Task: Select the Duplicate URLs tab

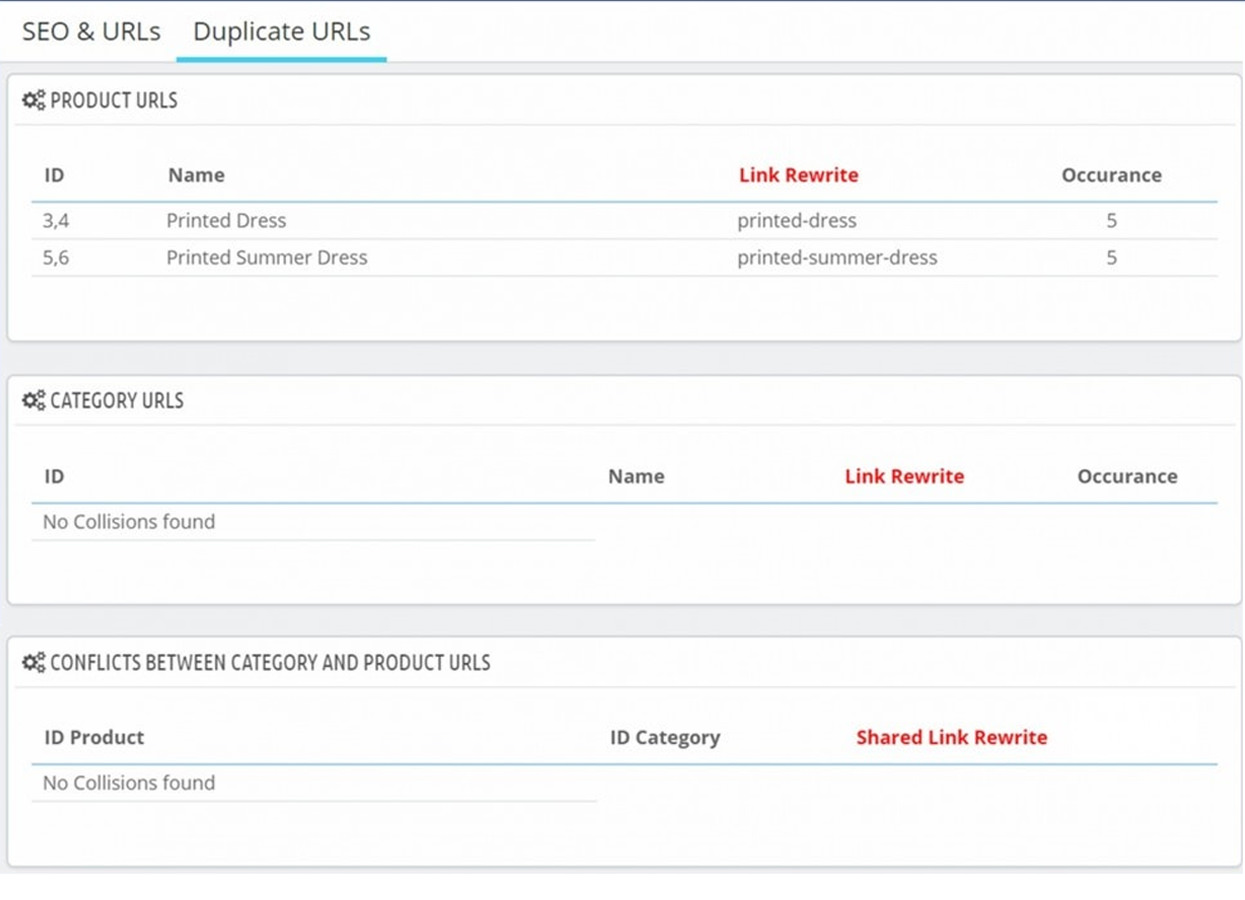Action: tap(281, 31)
